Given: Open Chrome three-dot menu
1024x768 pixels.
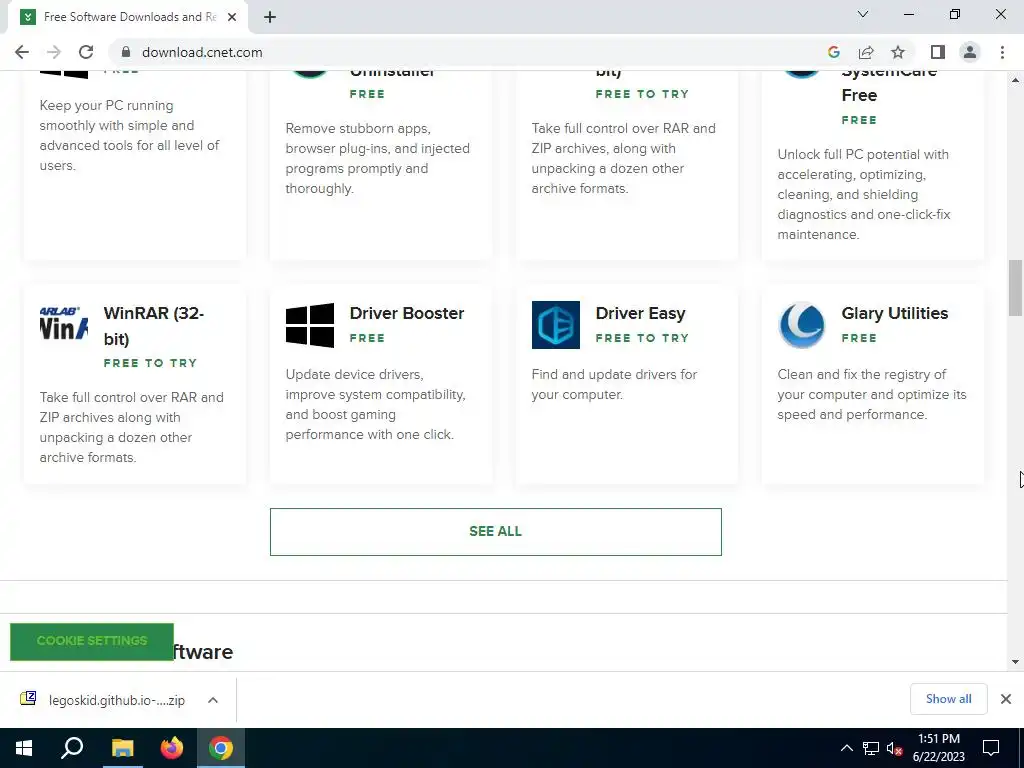Looking at the screenshot, I should (1002, 52).
